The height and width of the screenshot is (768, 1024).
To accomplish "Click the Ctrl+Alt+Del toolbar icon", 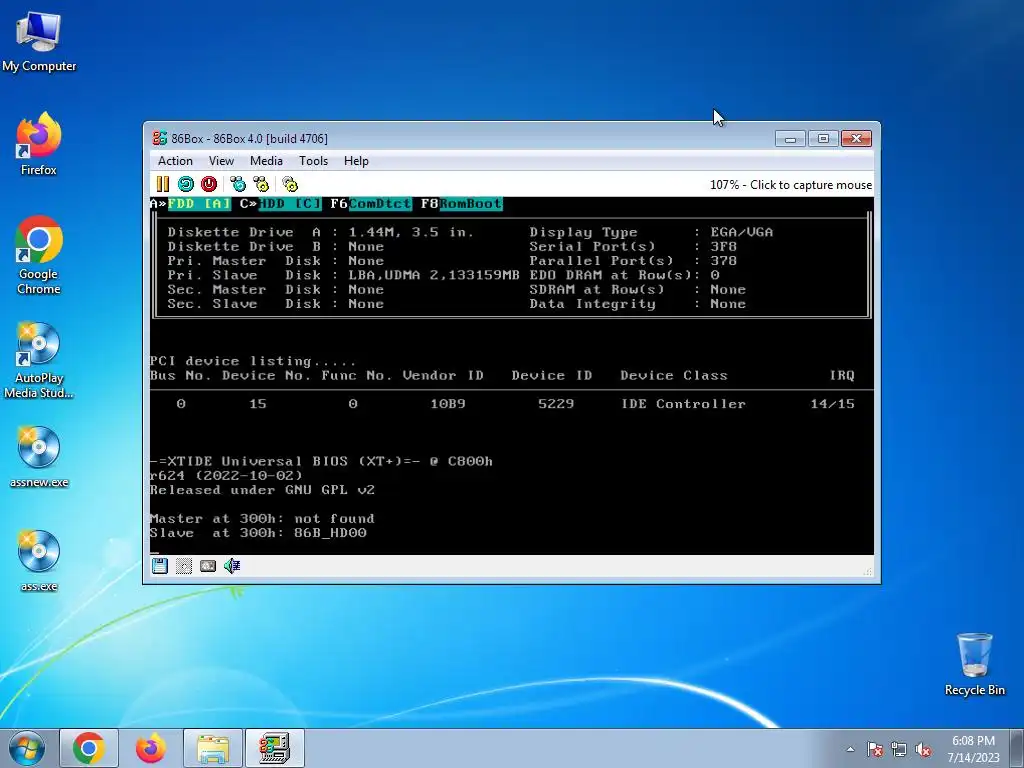I will point(238,184).
